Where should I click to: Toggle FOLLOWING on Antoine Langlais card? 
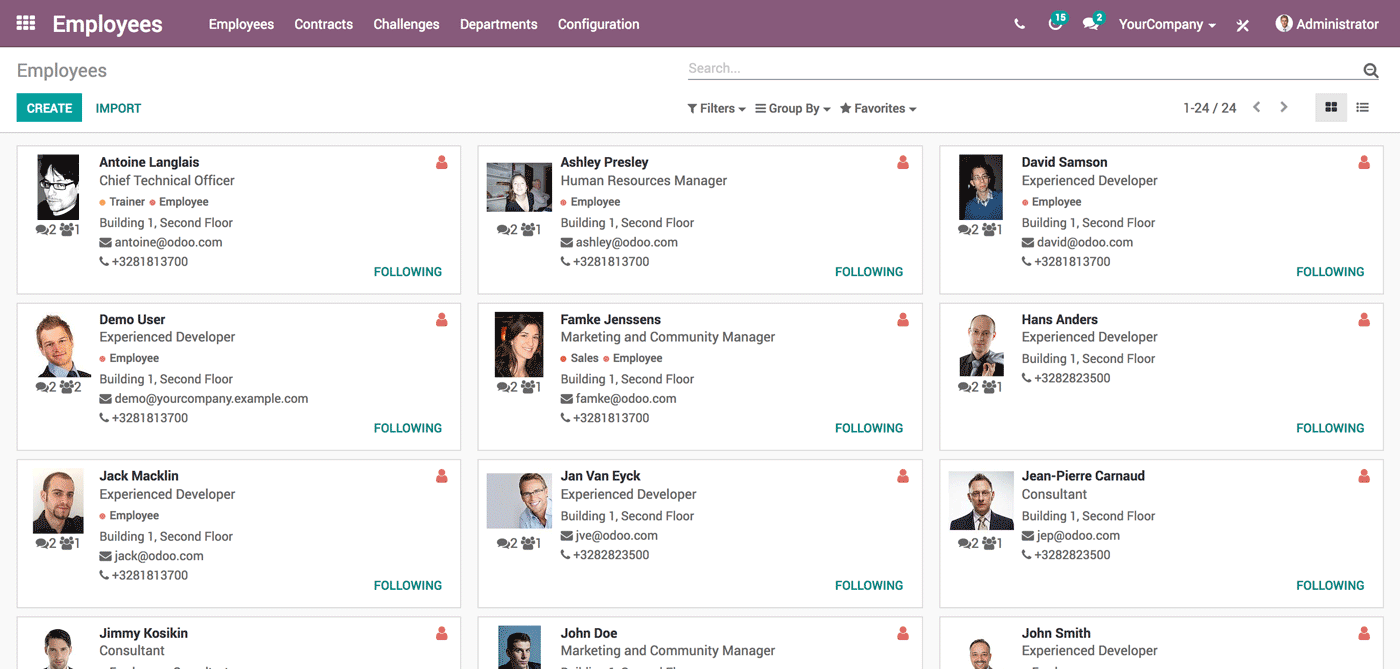click(x=407, y=272)
